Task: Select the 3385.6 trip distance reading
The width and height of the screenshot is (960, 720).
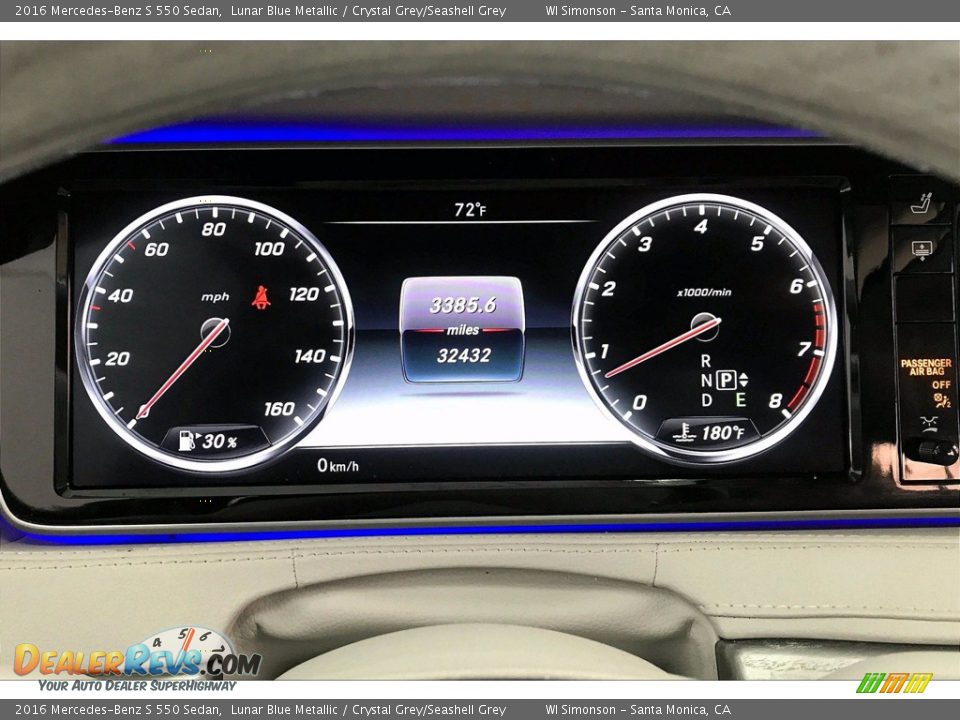Action: tap(463, 305)
